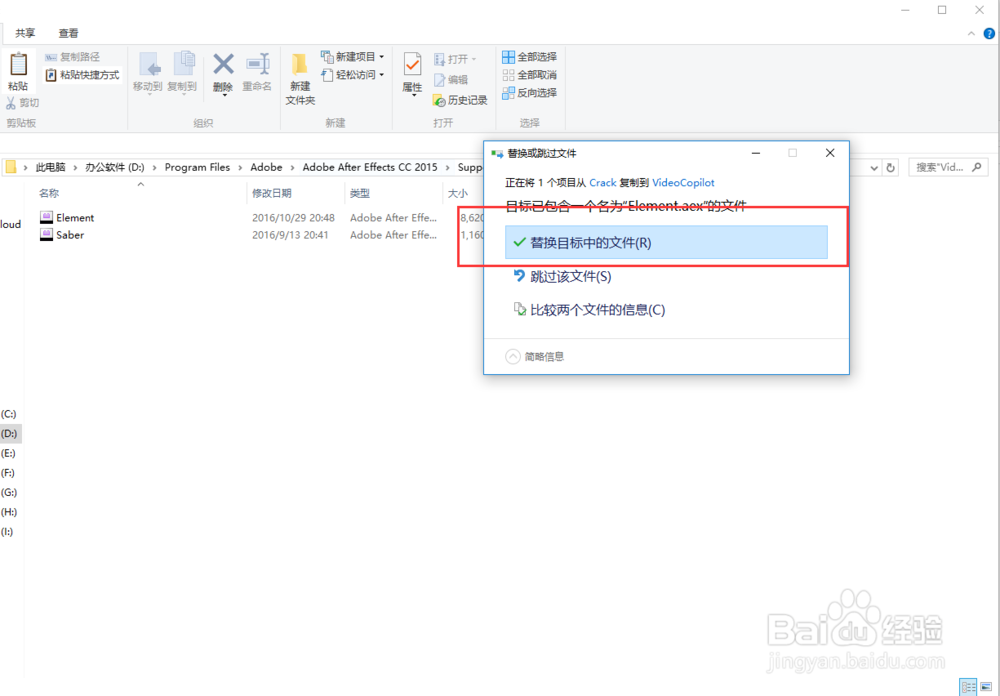Select the (C:) drive in navigation pane

(9, 414)
